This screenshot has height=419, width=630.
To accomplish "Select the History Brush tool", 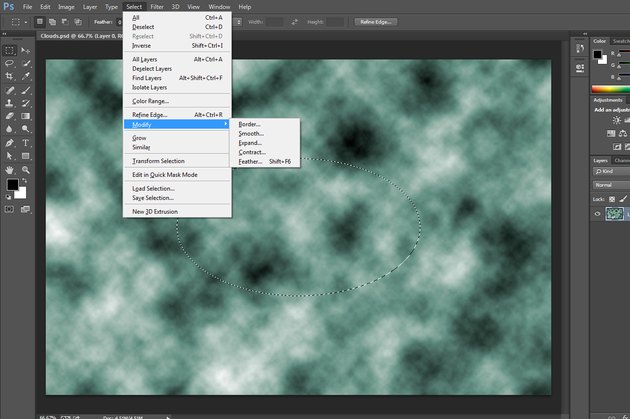I will [25, 103].
